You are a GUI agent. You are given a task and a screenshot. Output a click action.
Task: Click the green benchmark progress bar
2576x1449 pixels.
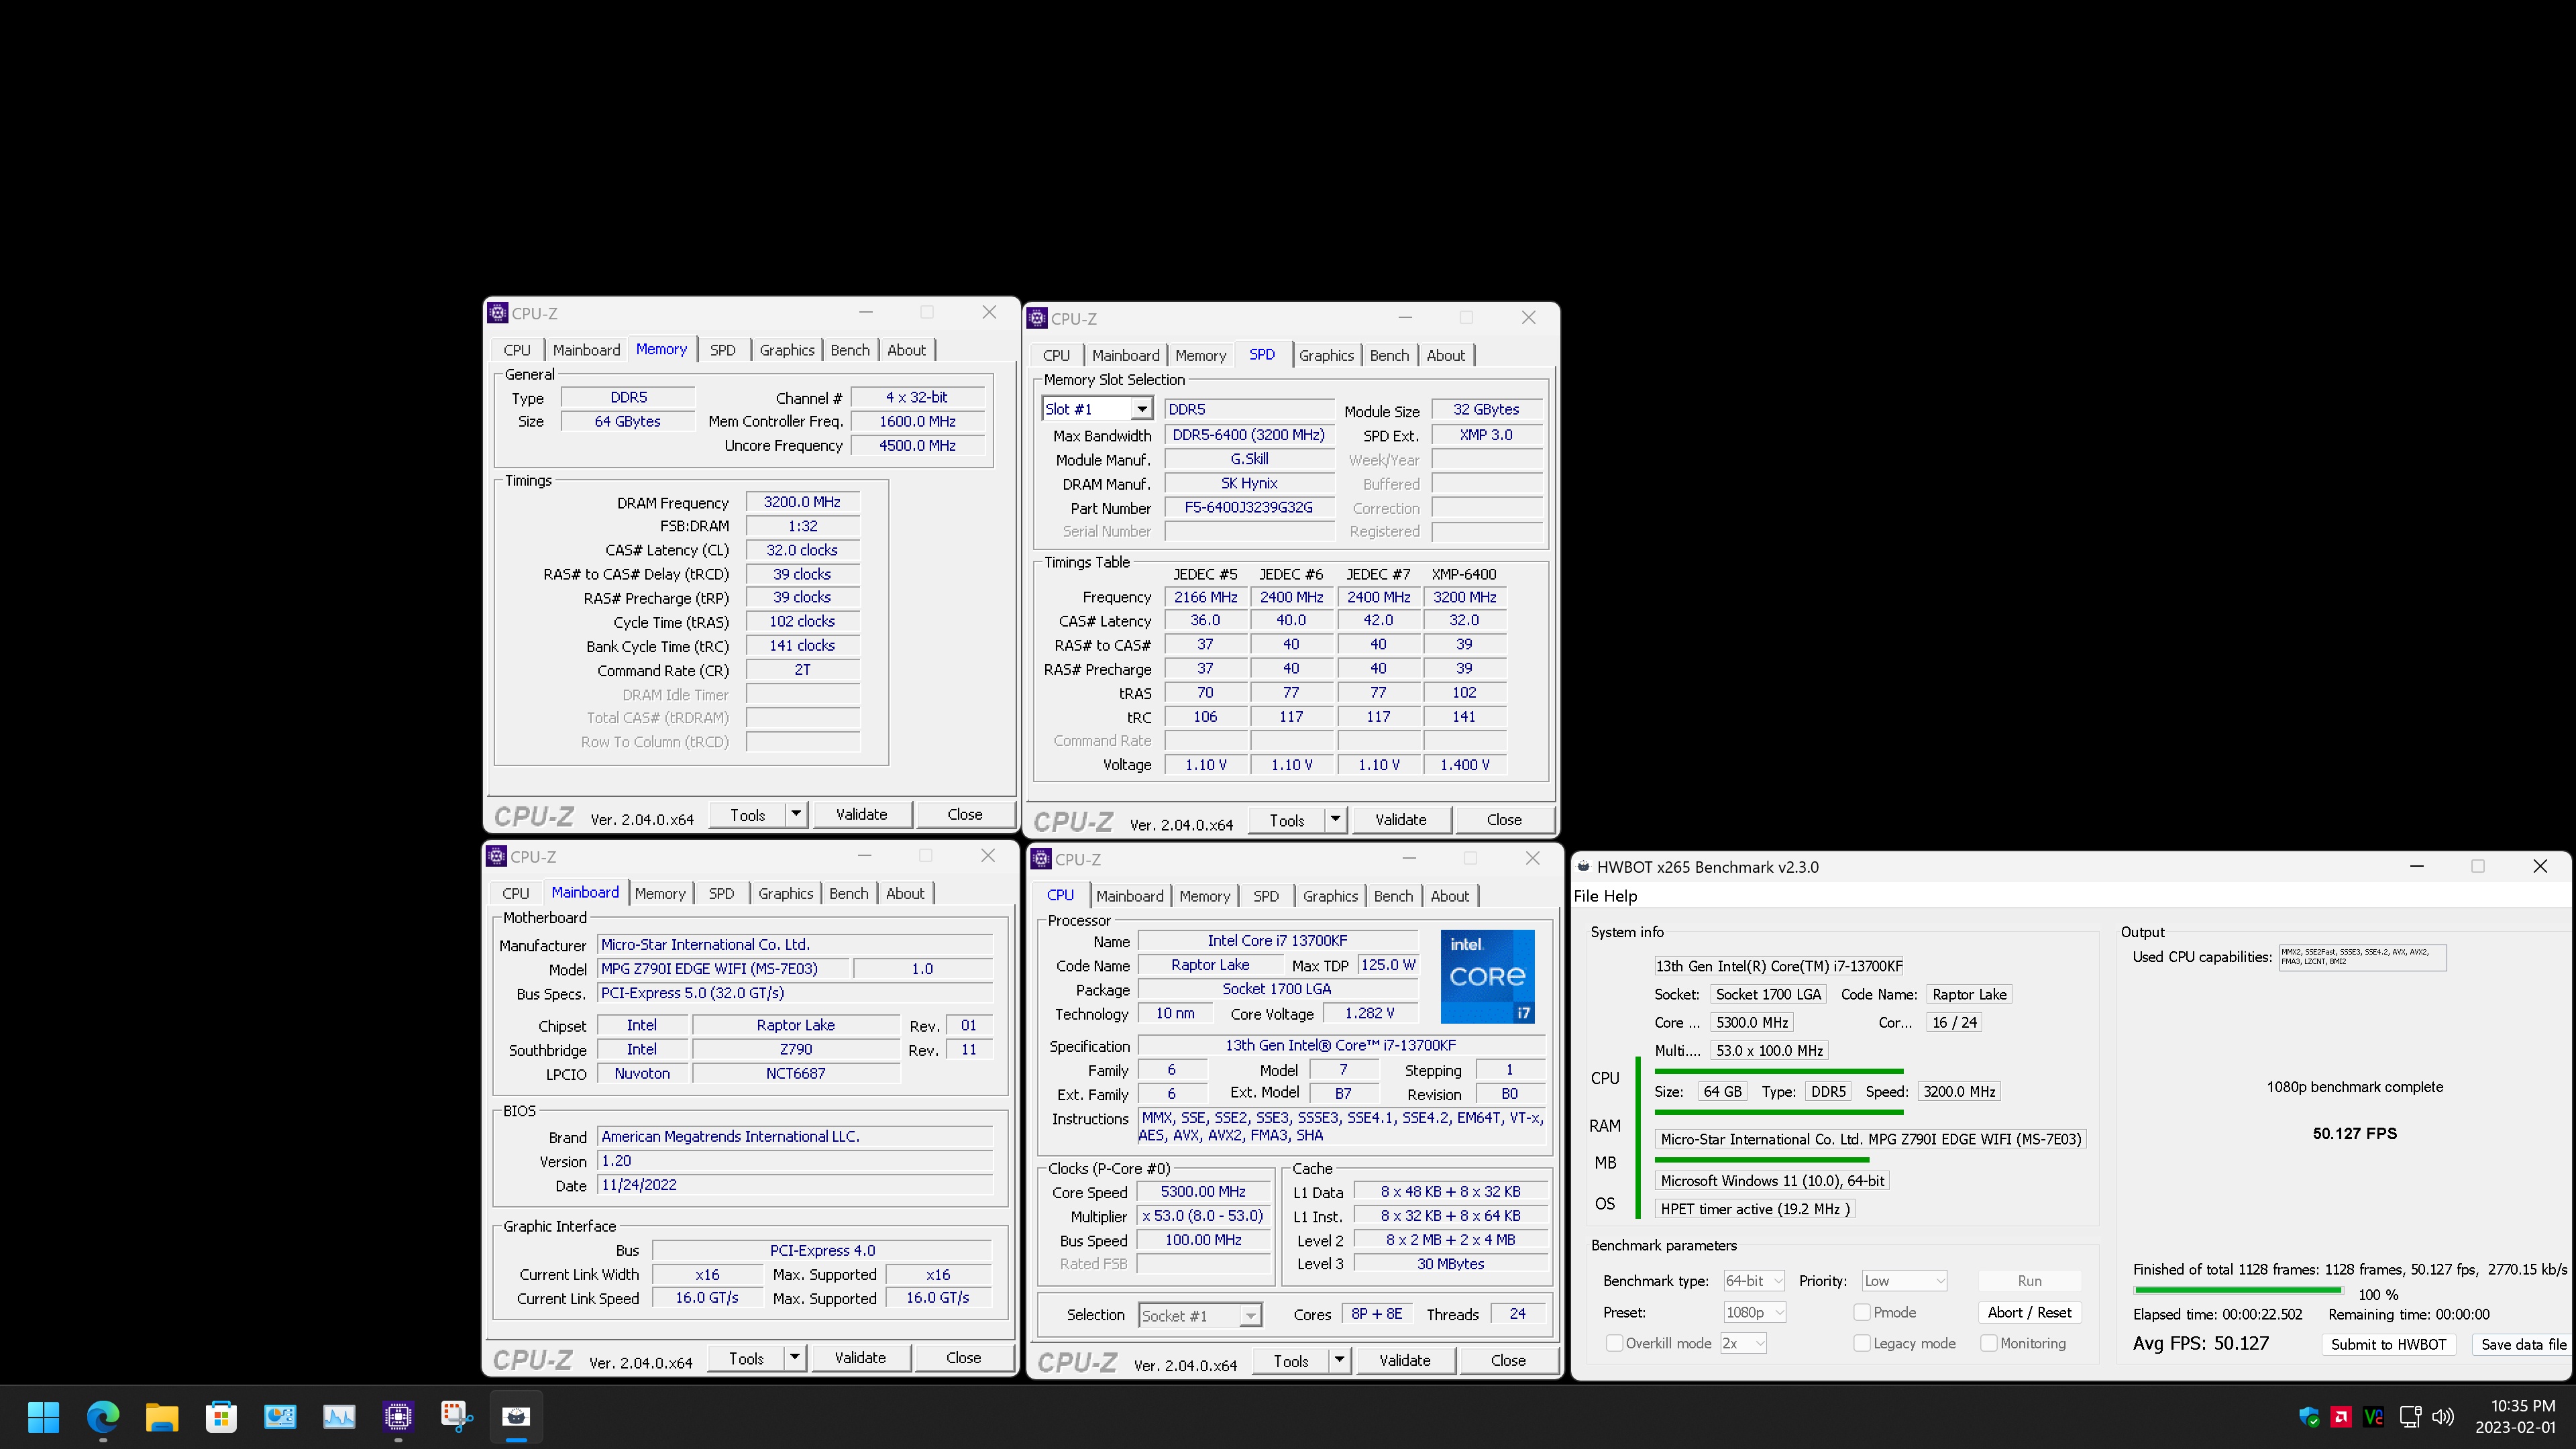[2237, 1291]
